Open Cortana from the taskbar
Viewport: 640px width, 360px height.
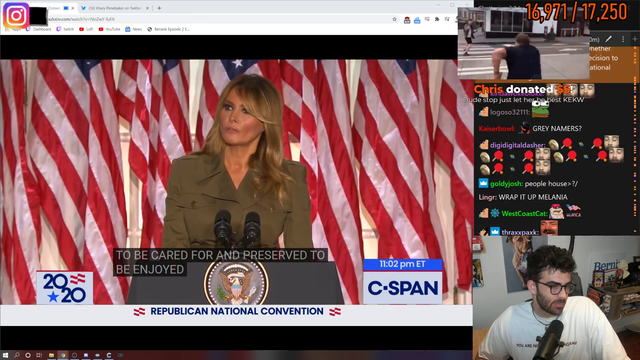tap(28, 355)
